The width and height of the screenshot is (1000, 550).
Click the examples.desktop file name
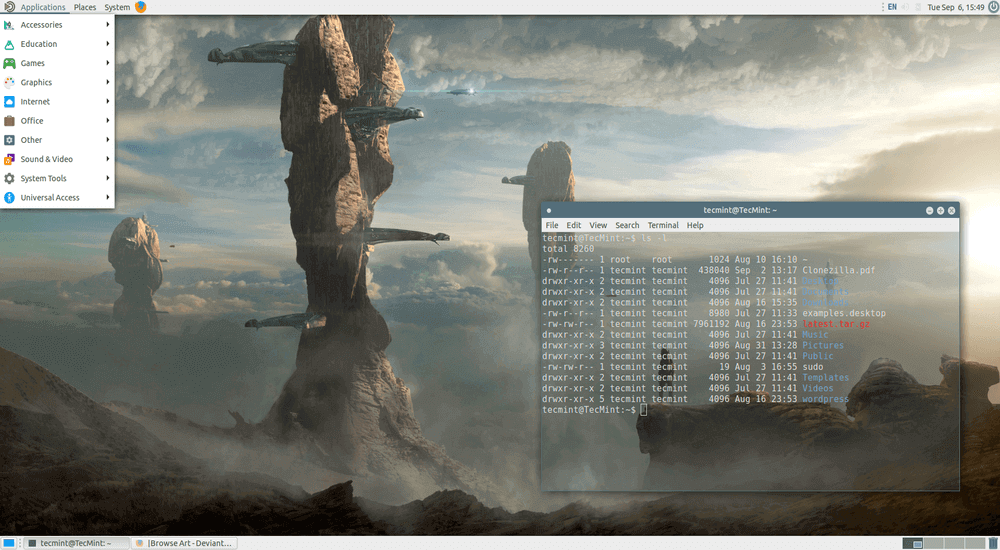[x=844, y=313]
